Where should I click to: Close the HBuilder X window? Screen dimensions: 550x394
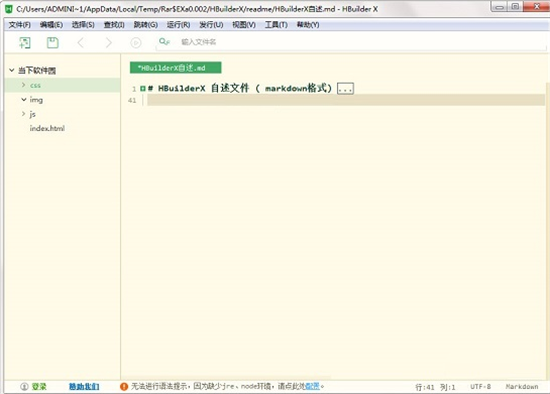pyautogui.click(x=536, y=7)
